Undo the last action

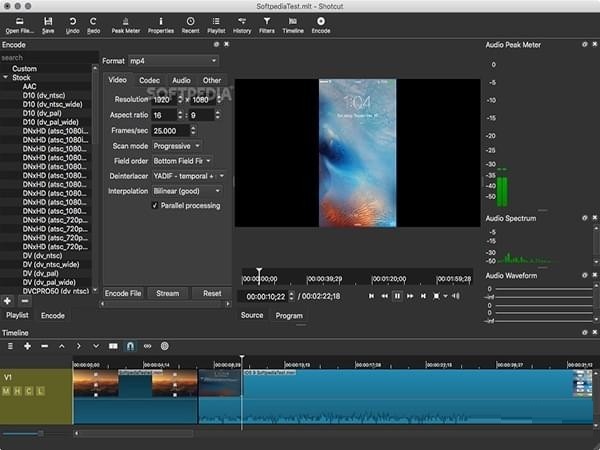click(72, 26)
